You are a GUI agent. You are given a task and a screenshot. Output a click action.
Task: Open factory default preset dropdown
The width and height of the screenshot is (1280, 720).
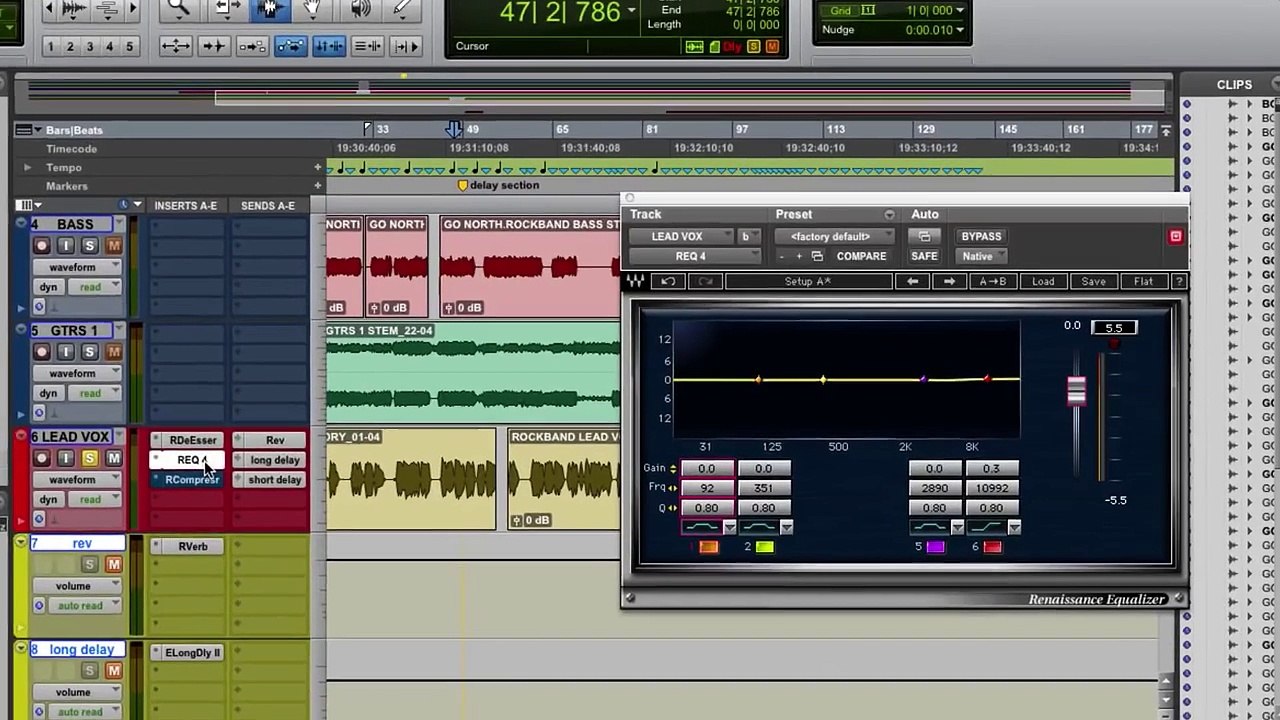[834, 237]
